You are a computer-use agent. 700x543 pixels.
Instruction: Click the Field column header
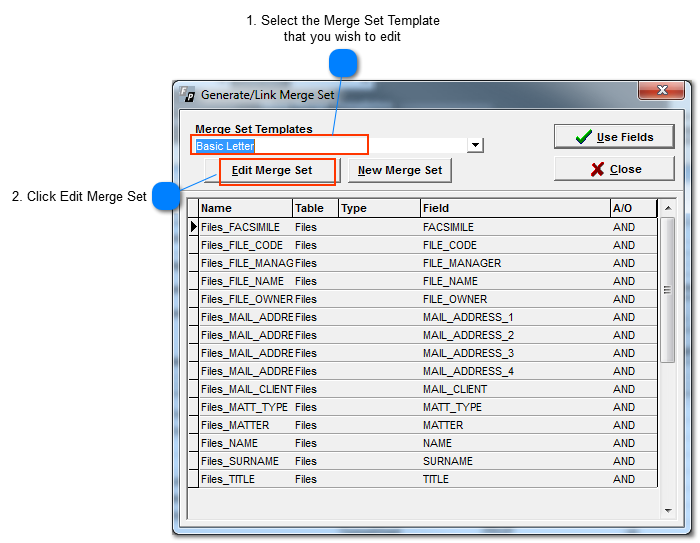[514, 209]
